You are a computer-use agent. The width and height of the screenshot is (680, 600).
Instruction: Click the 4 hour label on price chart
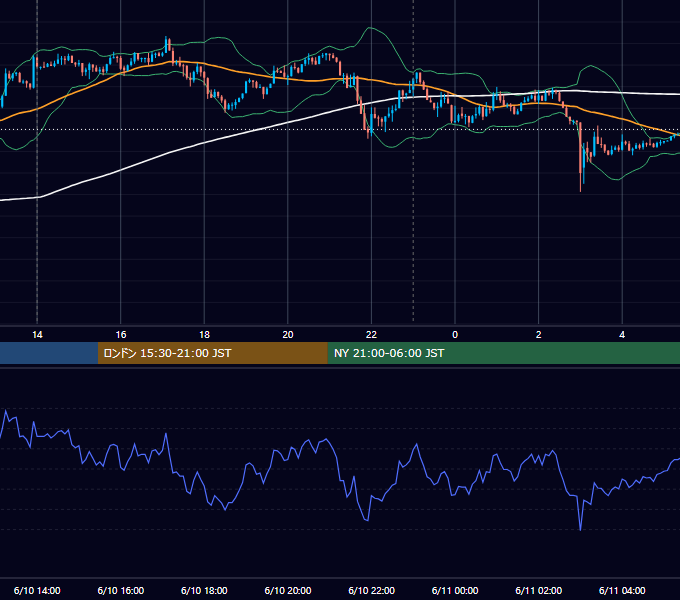coord(622,335)
